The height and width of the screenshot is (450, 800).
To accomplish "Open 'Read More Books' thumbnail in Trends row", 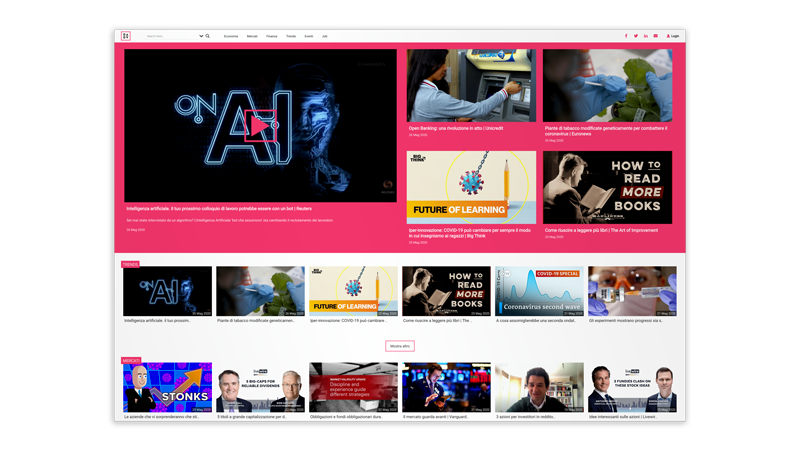I will [x=446, y=291].
